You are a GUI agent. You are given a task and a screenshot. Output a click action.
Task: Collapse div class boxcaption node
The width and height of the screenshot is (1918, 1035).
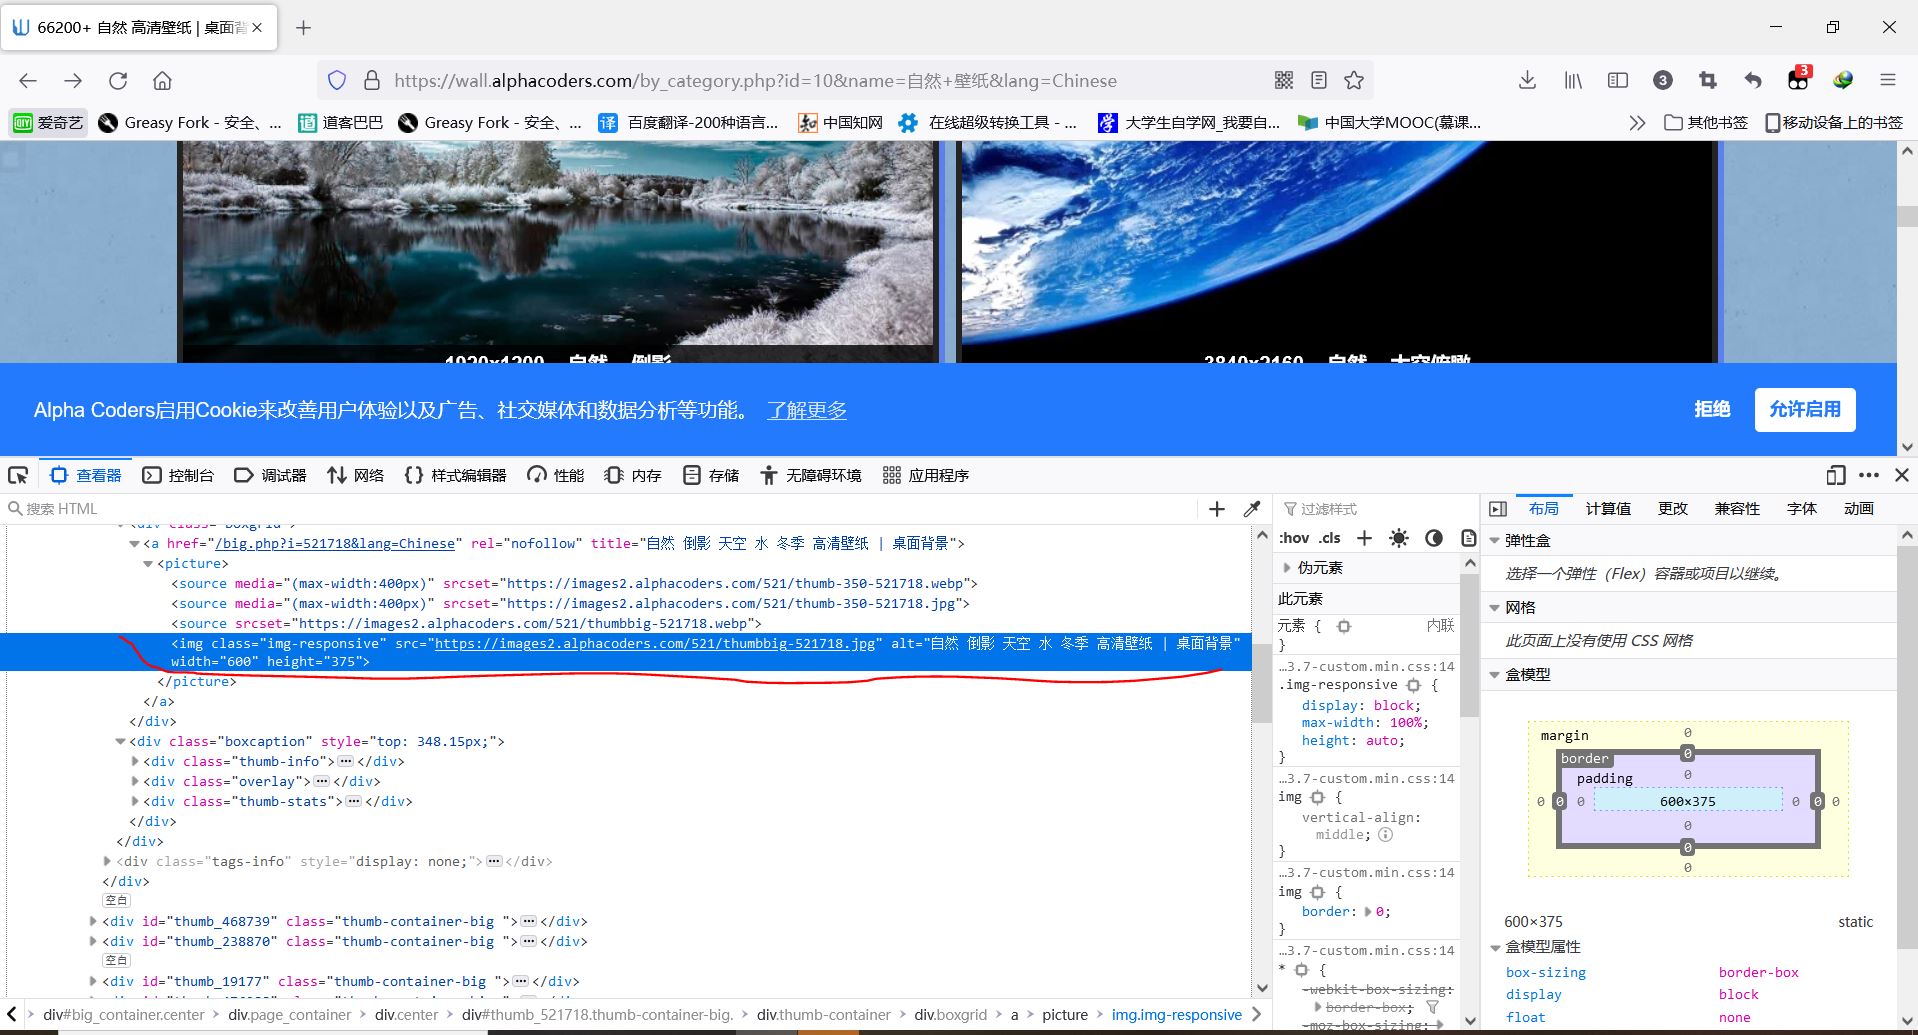[121, 742]
